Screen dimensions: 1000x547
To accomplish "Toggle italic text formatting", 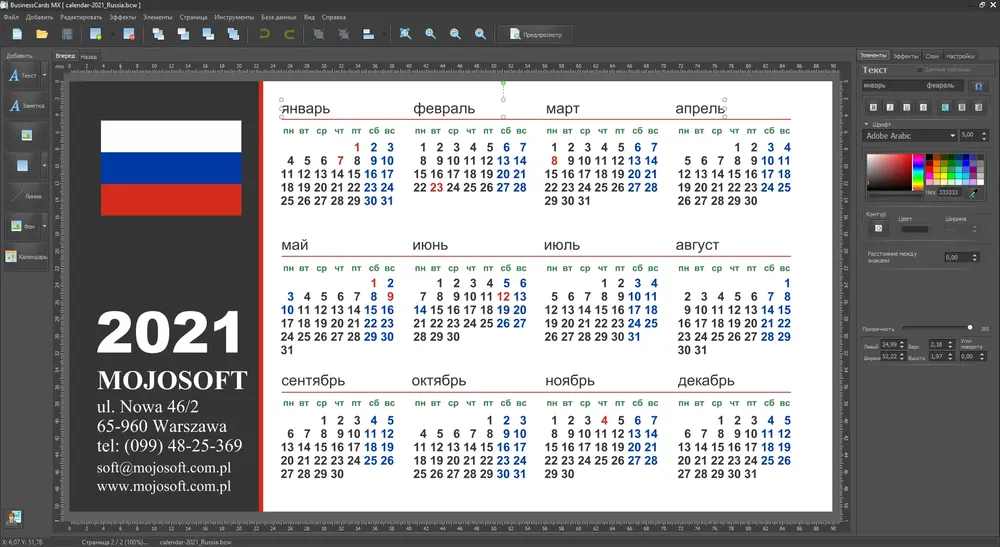I will pyautogui.click(x=890, y=107).
